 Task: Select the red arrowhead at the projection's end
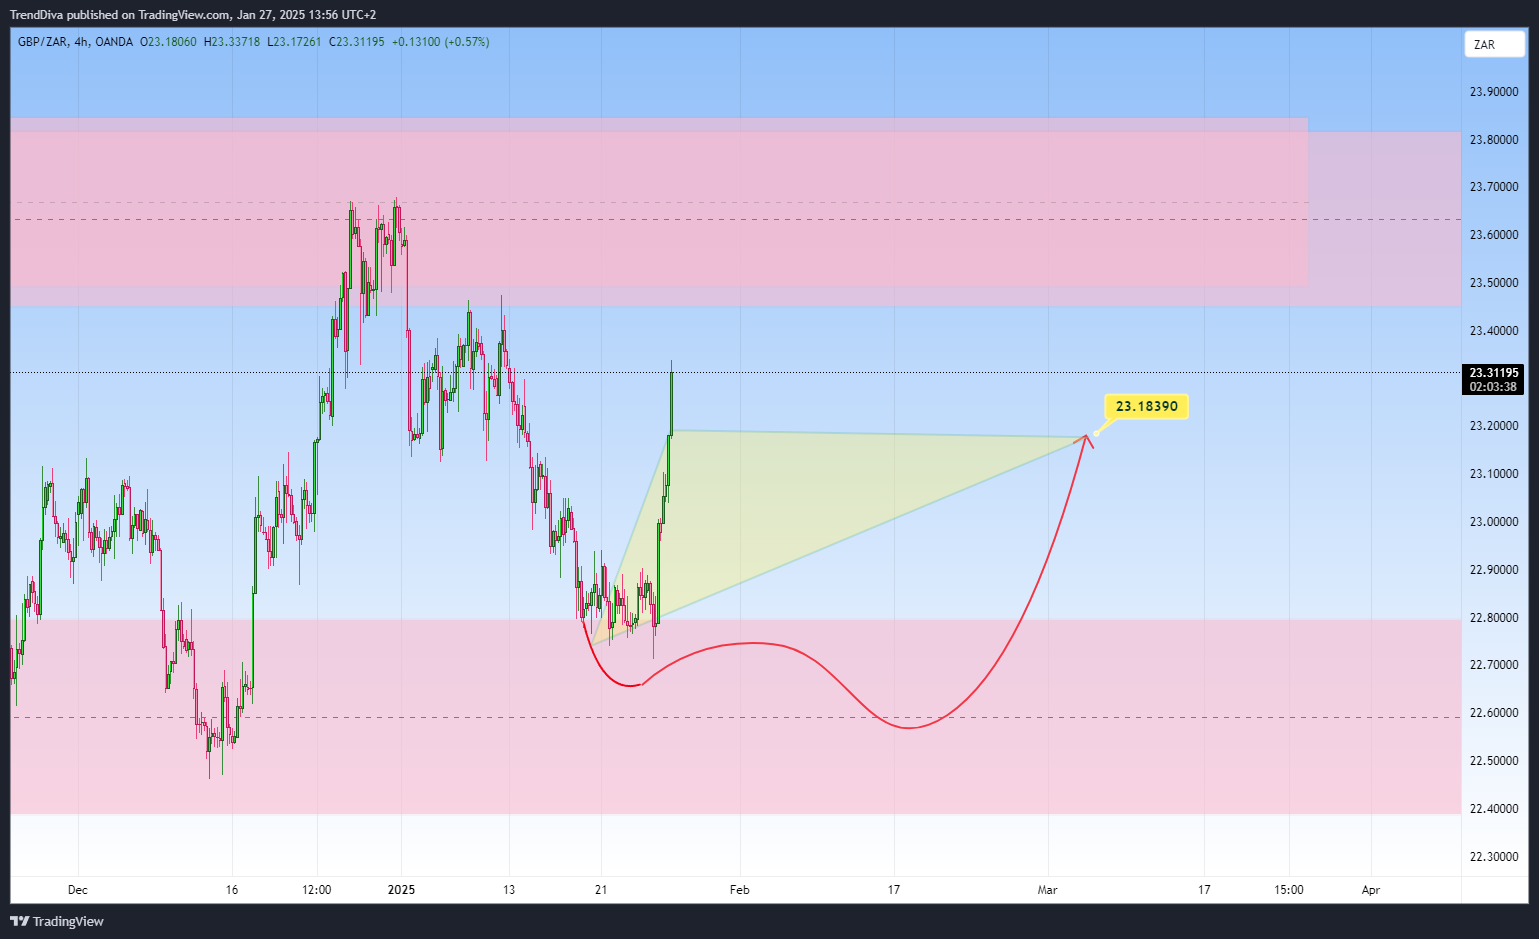(1086, 440)
